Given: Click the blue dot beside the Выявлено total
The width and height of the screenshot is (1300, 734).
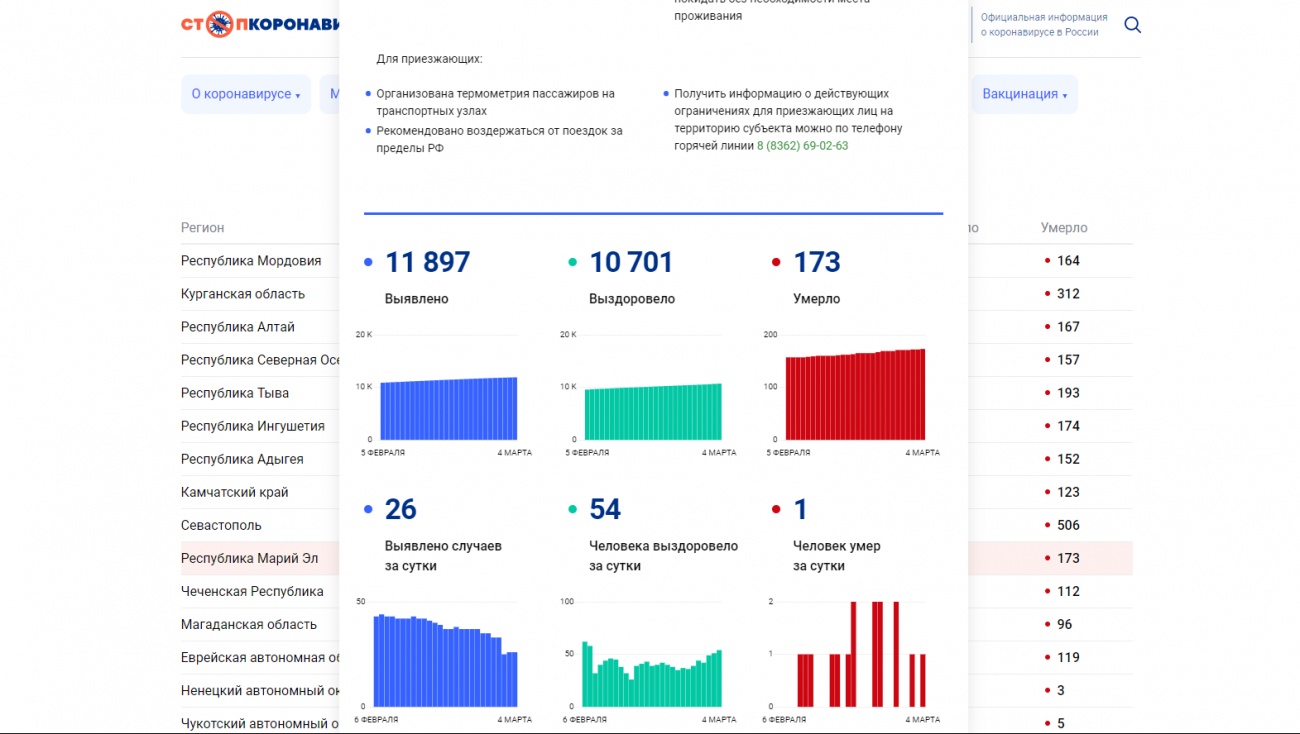Looking at the screenshot, I should [x=369, y=261].
